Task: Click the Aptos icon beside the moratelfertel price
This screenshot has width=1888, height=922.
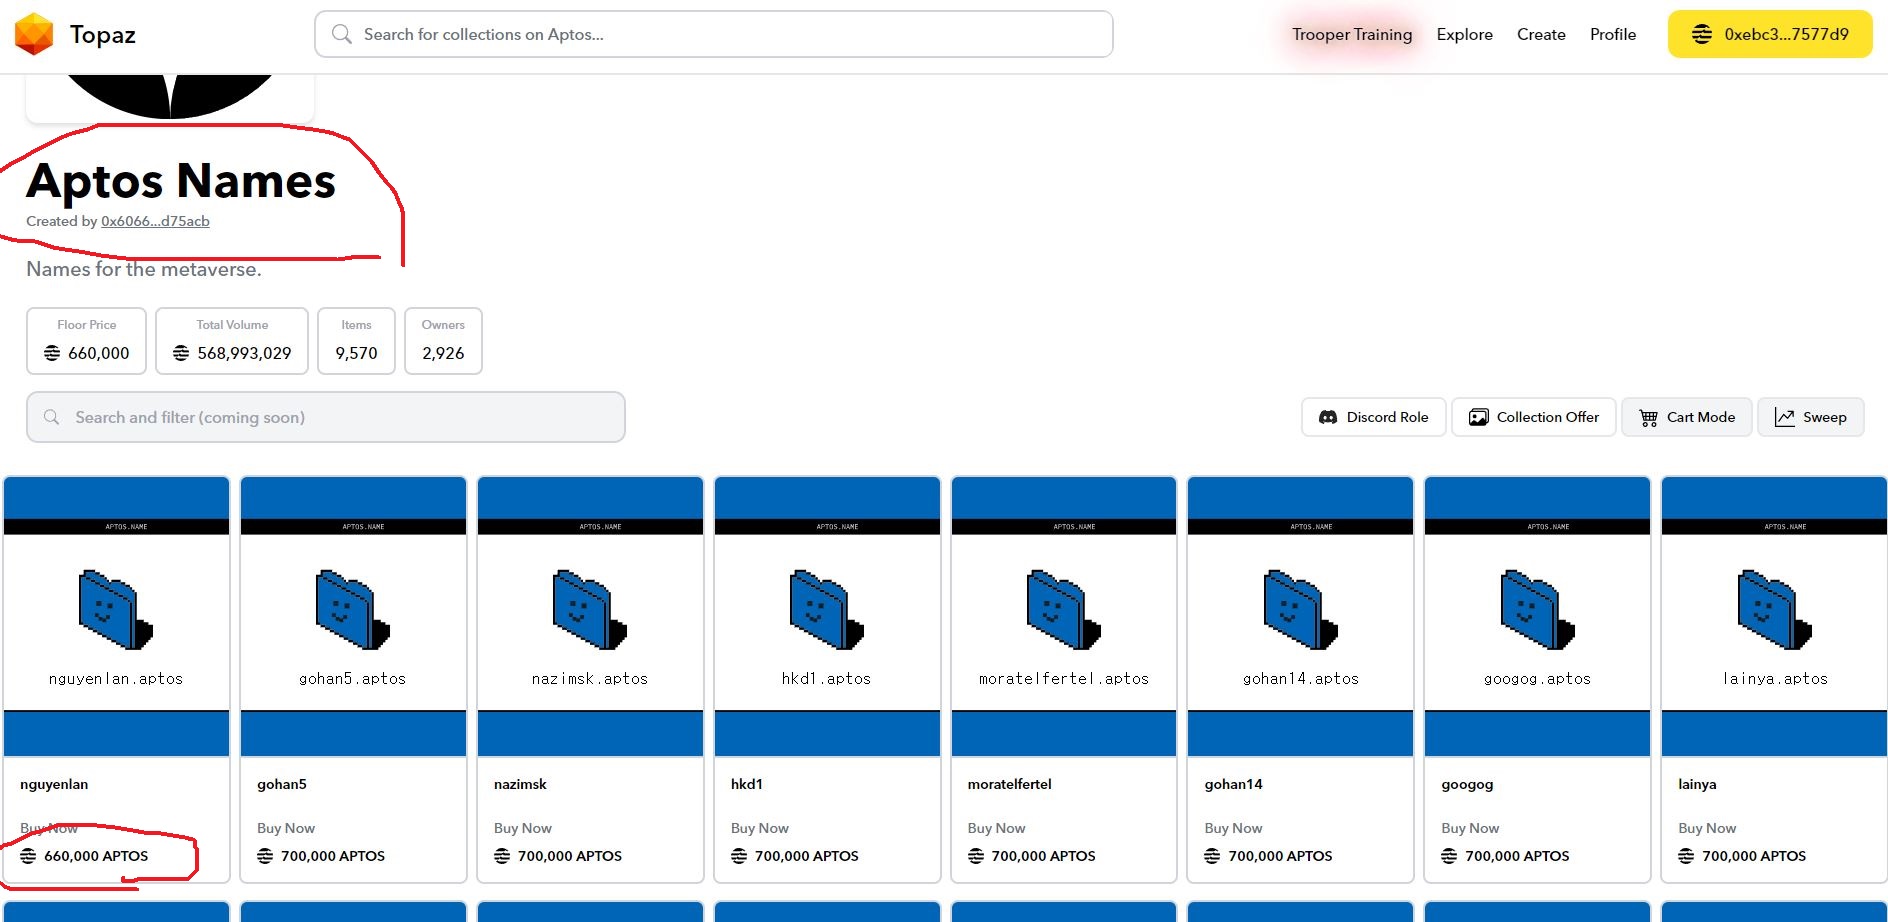Action: click(976, 856)
